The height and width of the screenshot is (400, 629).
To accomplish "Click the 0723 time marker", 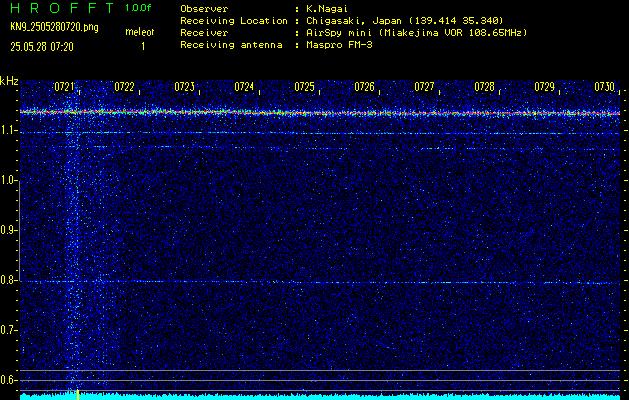I will (x=185, y=87).
